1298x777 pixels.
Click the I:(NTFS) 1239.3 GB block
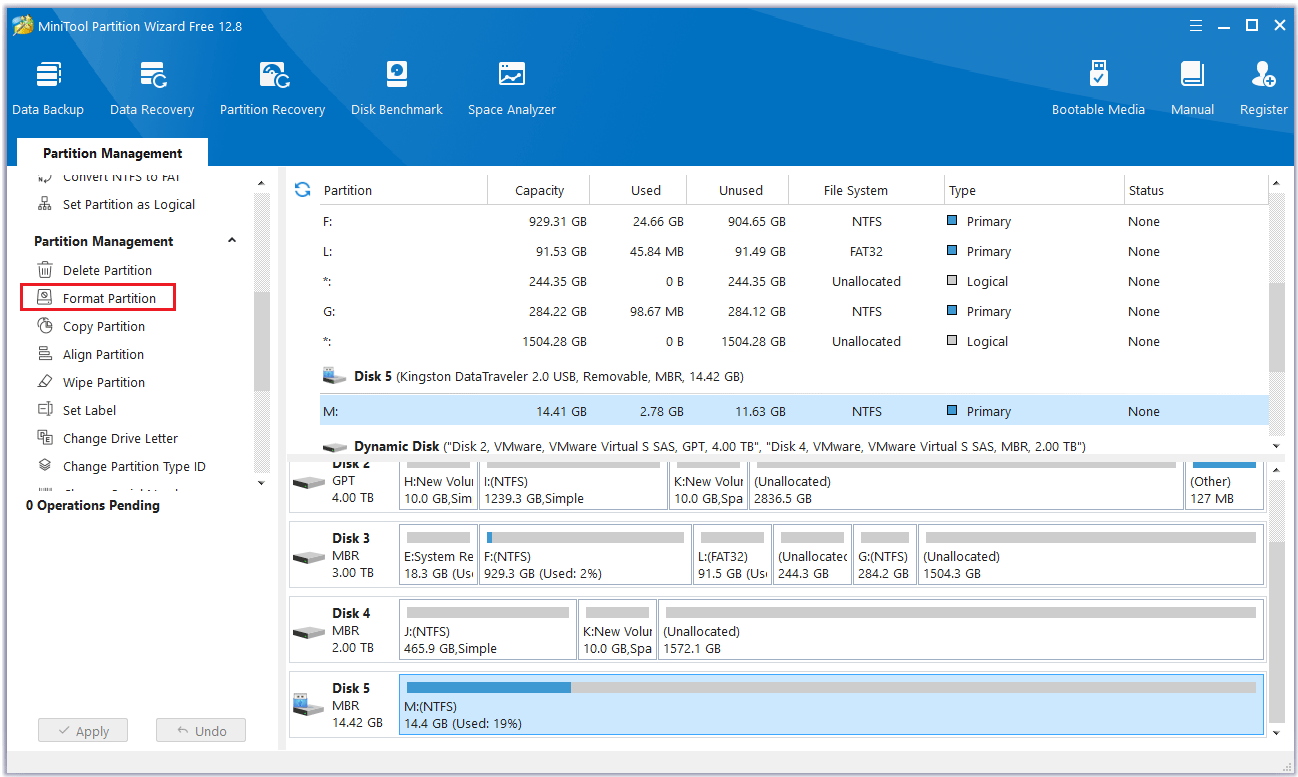(572, 485)
